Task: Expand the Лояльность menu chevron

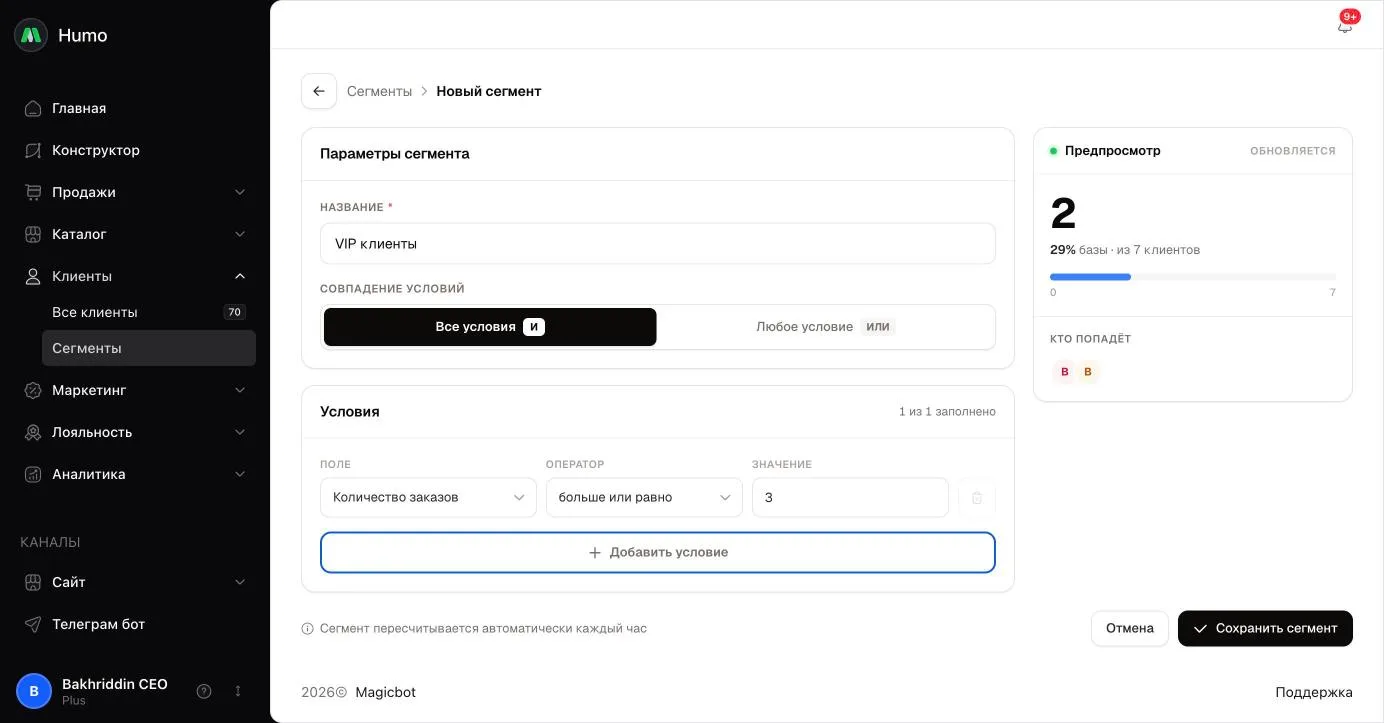Action: click(240, 432)
